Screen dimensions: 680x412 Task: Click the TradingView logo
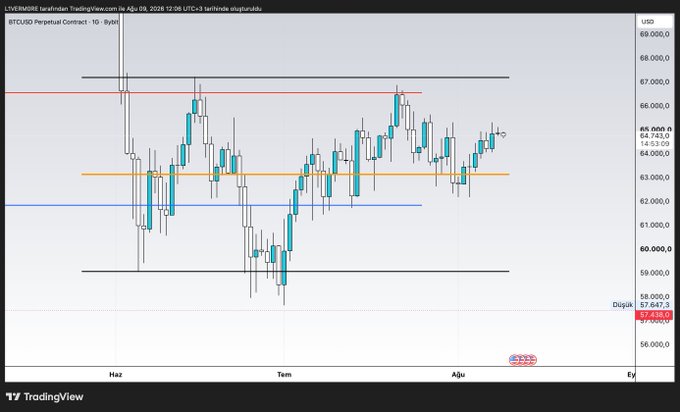(x=44, y=396)
